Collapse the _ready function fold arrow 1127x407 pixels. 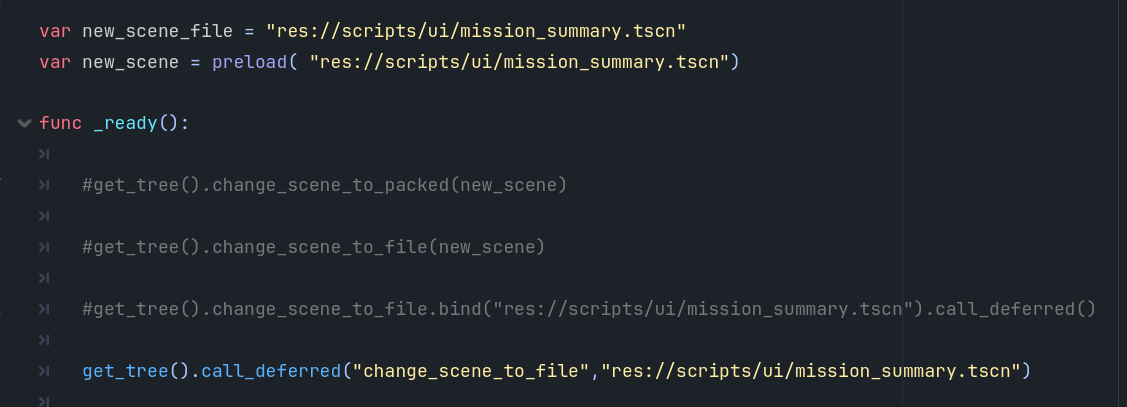click(x=24, y=124)
